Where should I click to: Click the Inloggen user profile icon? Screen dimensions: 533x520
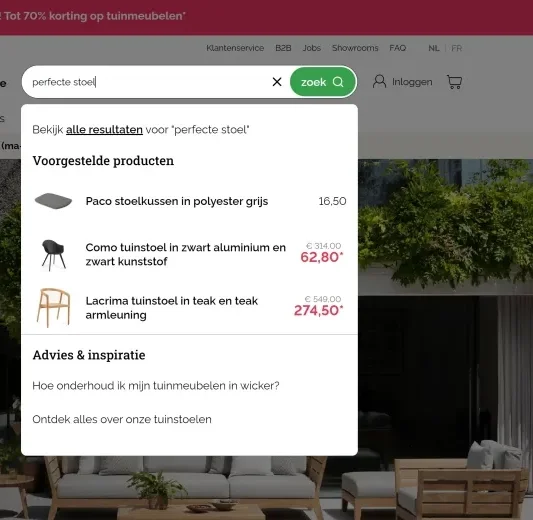coord(379,82)
